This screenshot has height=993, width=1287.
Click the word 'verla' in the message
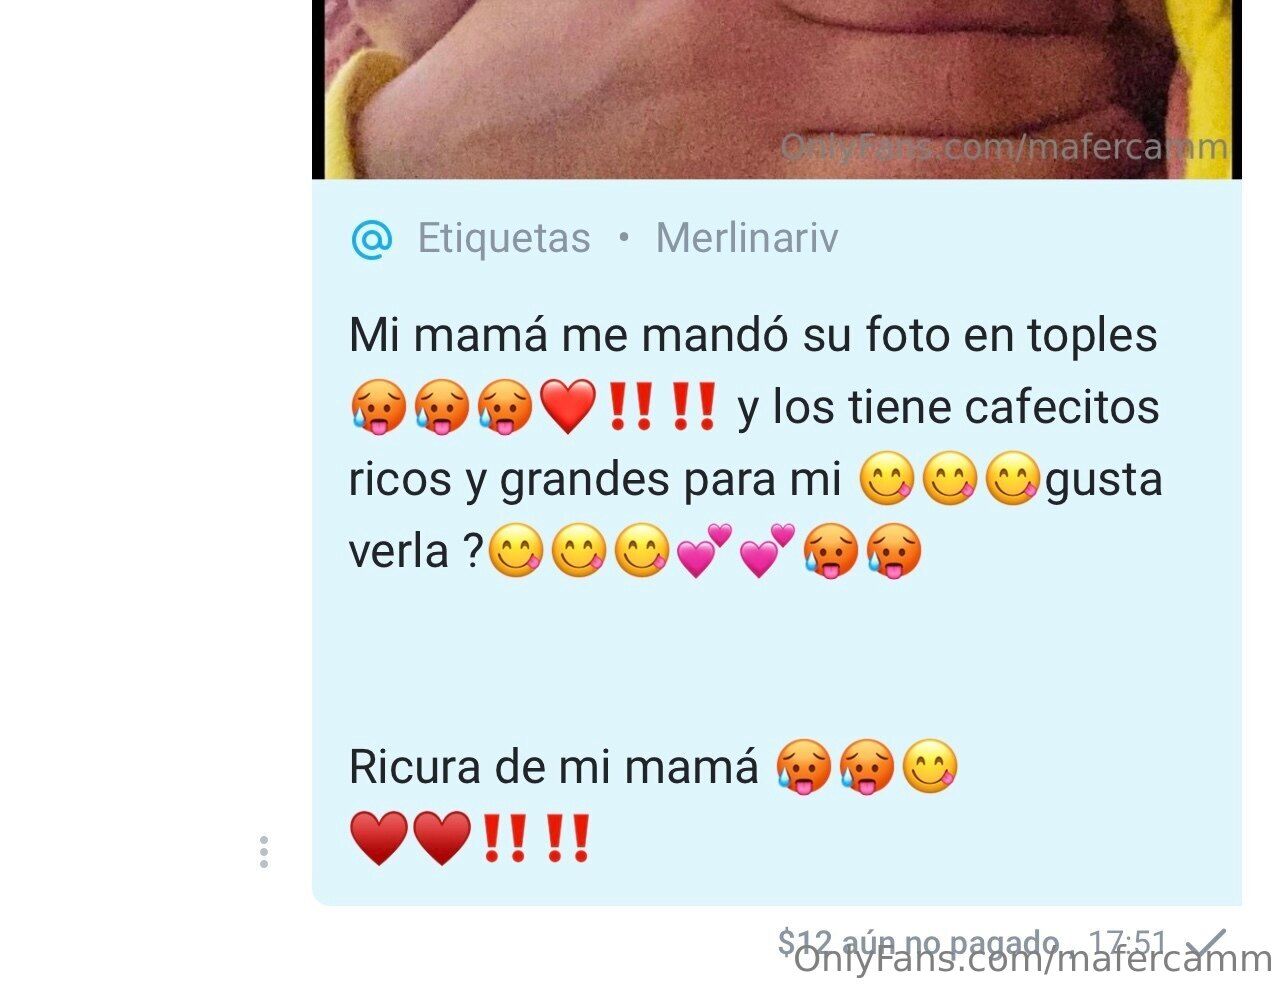tap(398, 551)
